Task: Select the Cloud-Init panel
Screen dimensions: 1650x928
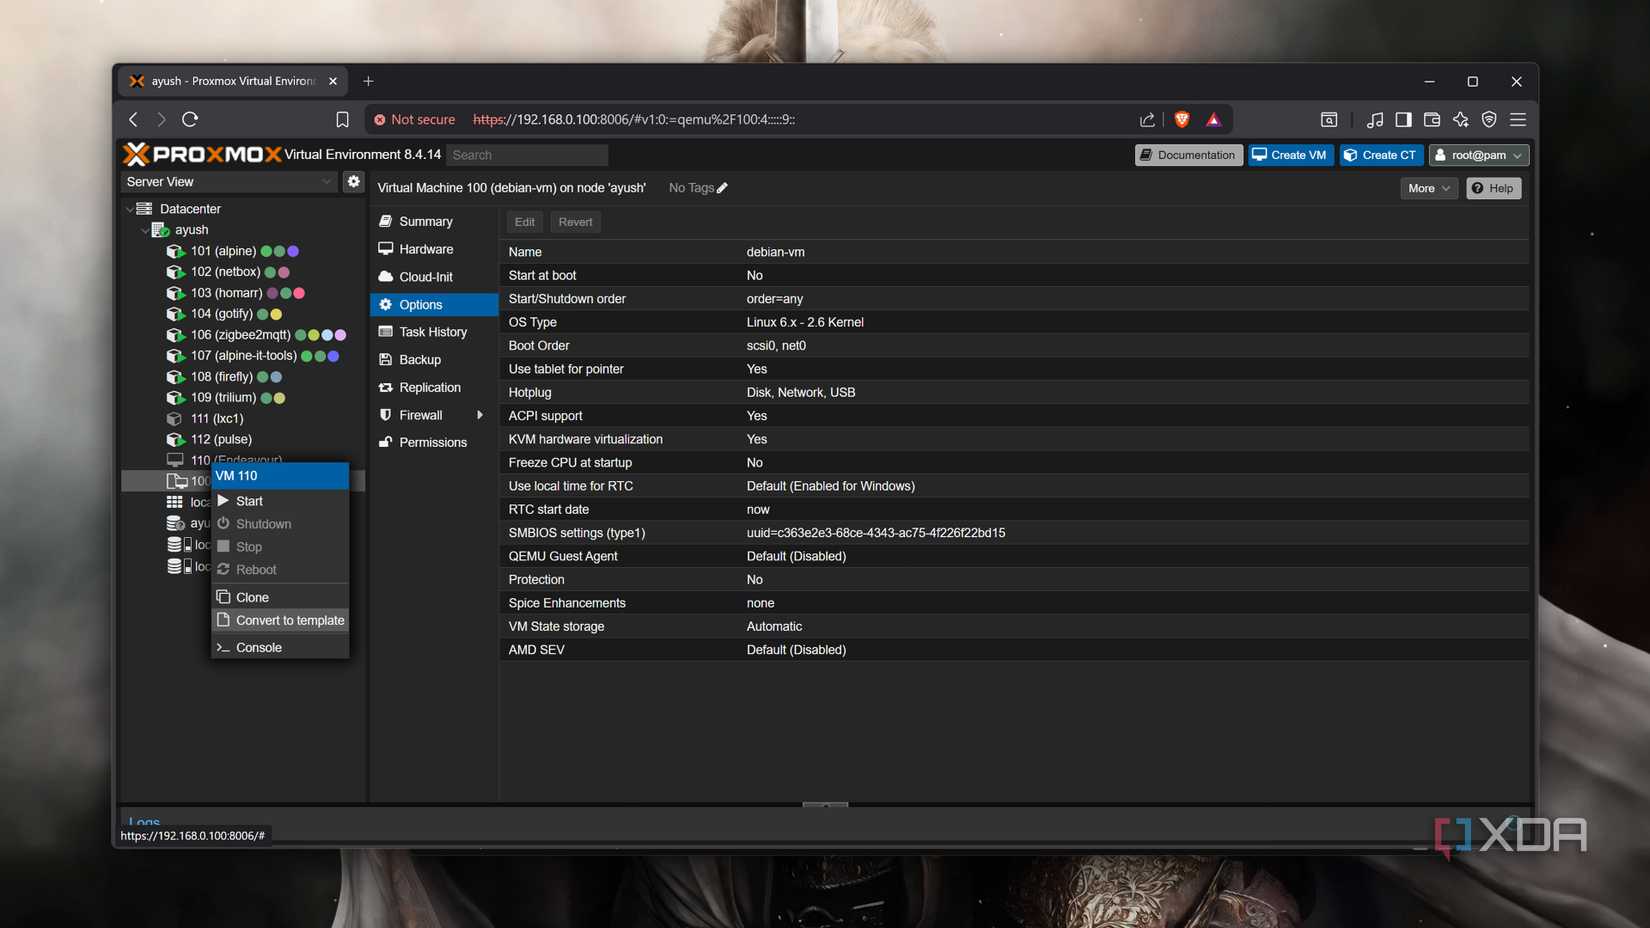Action: point(423,276)
